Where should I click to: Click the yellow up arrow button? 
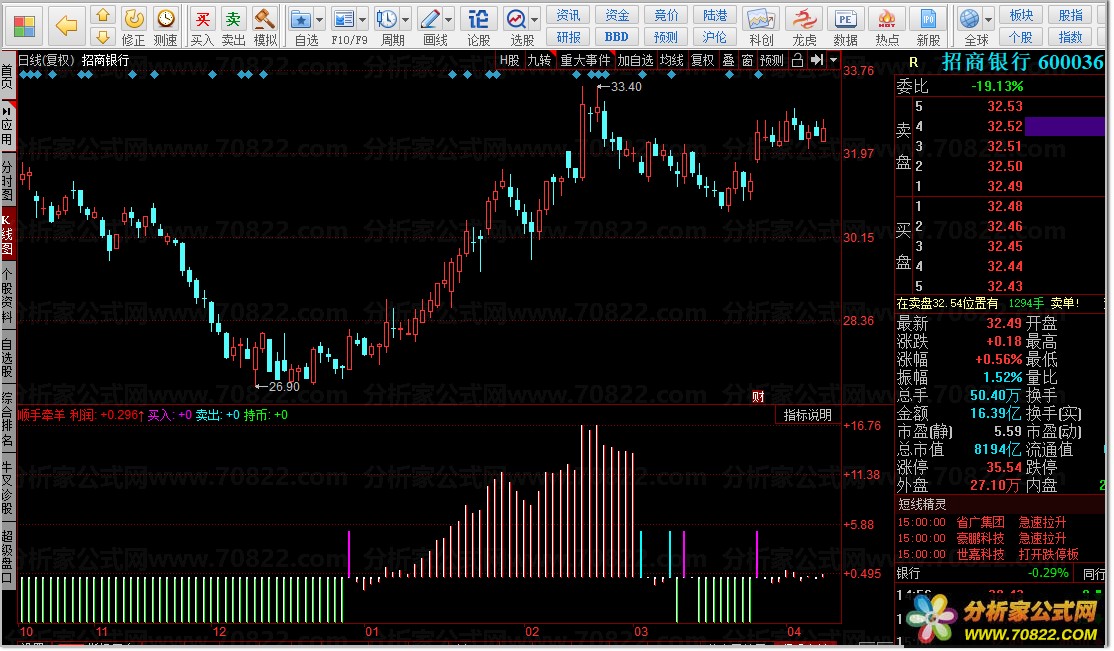pyautogui.click(x=103, y=16)
